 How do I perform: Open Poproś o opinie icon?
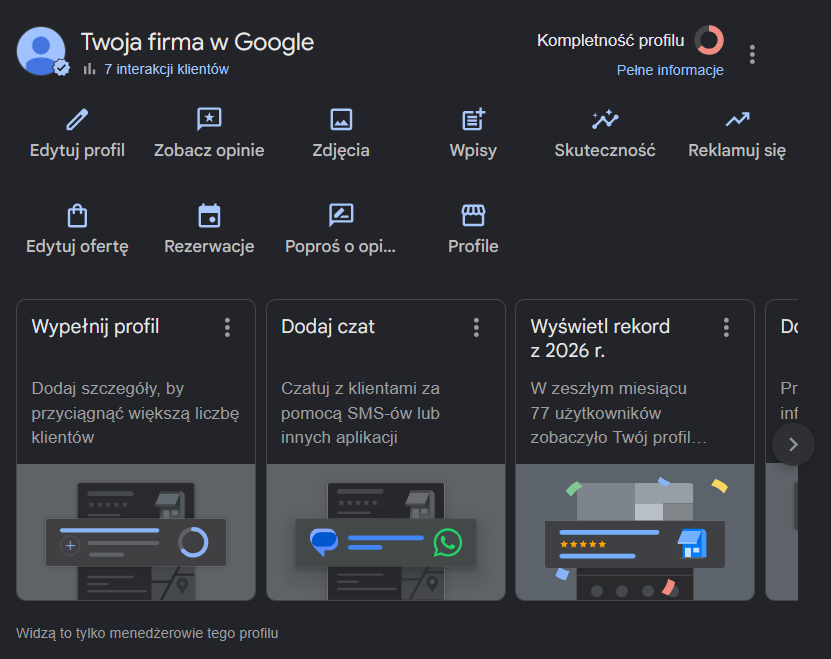coord(341,215)
